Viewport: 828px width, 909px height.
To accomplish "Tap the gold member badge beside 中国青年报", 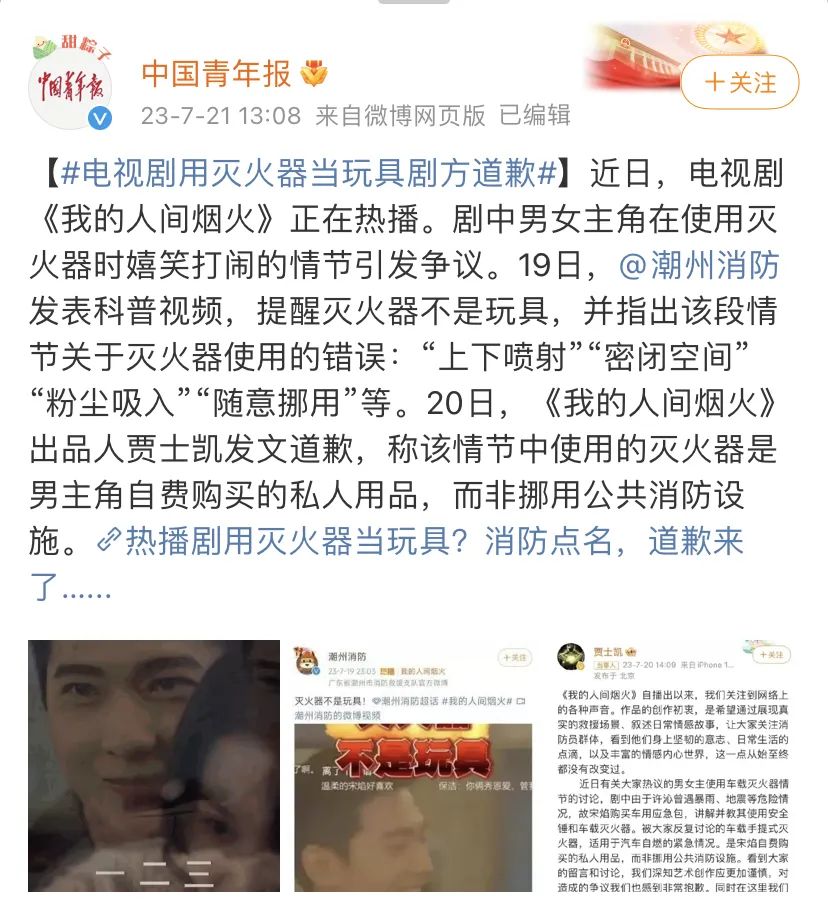I will [314, 74].
